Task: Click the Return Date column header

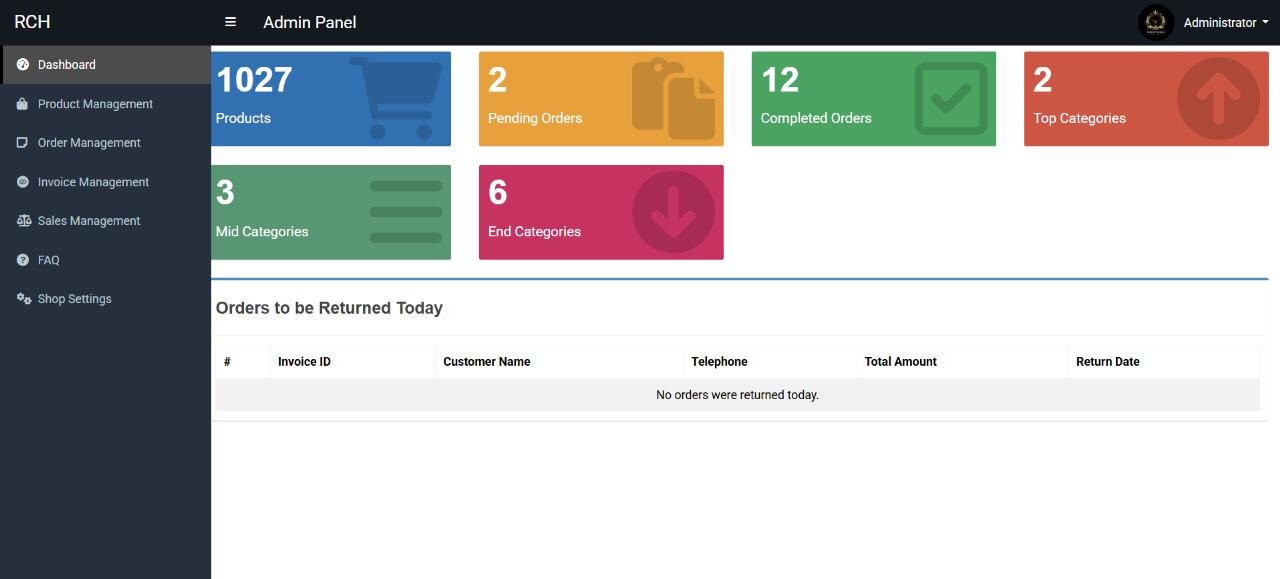Action: 1107,362
